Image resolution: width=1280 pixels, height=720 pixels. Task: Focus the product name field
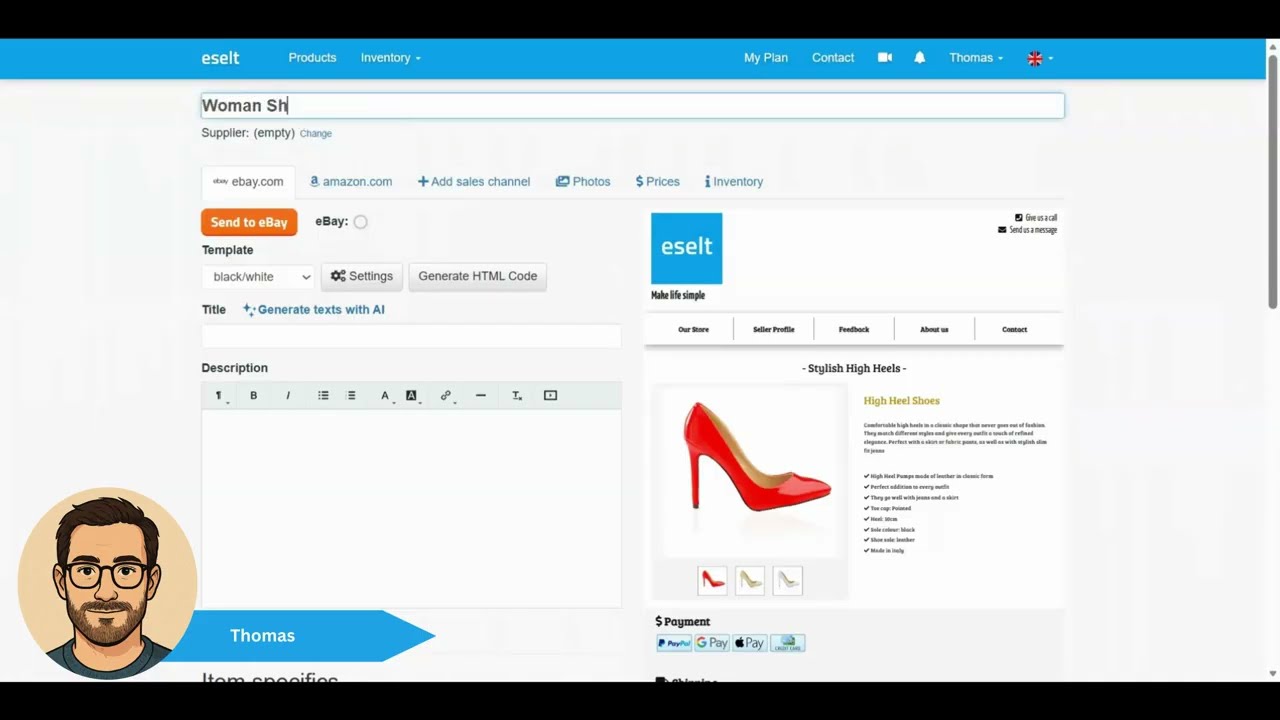[633, 106]
